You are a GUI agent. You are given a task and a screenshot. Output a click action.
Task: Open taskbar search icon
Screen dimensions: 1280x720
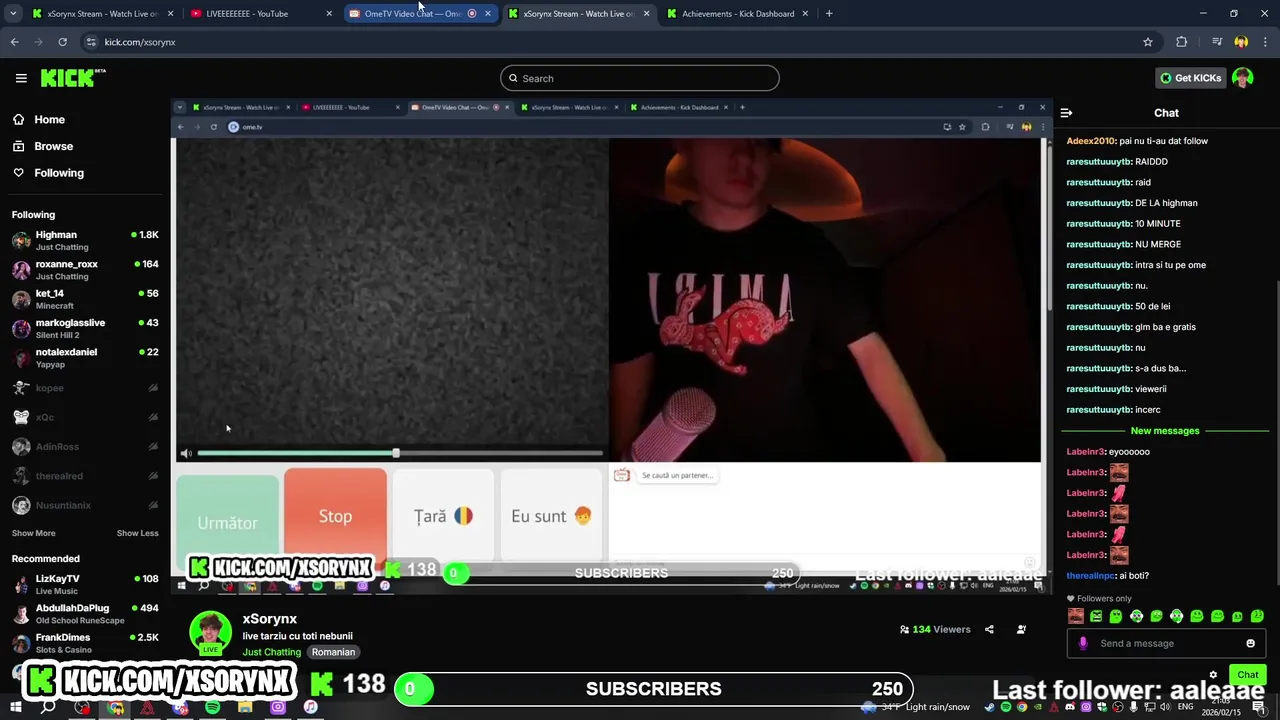tap(48, 707)
